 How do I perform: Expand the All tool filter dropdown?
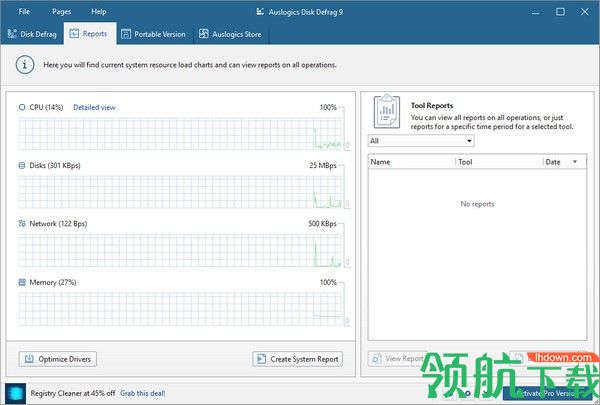421,141
